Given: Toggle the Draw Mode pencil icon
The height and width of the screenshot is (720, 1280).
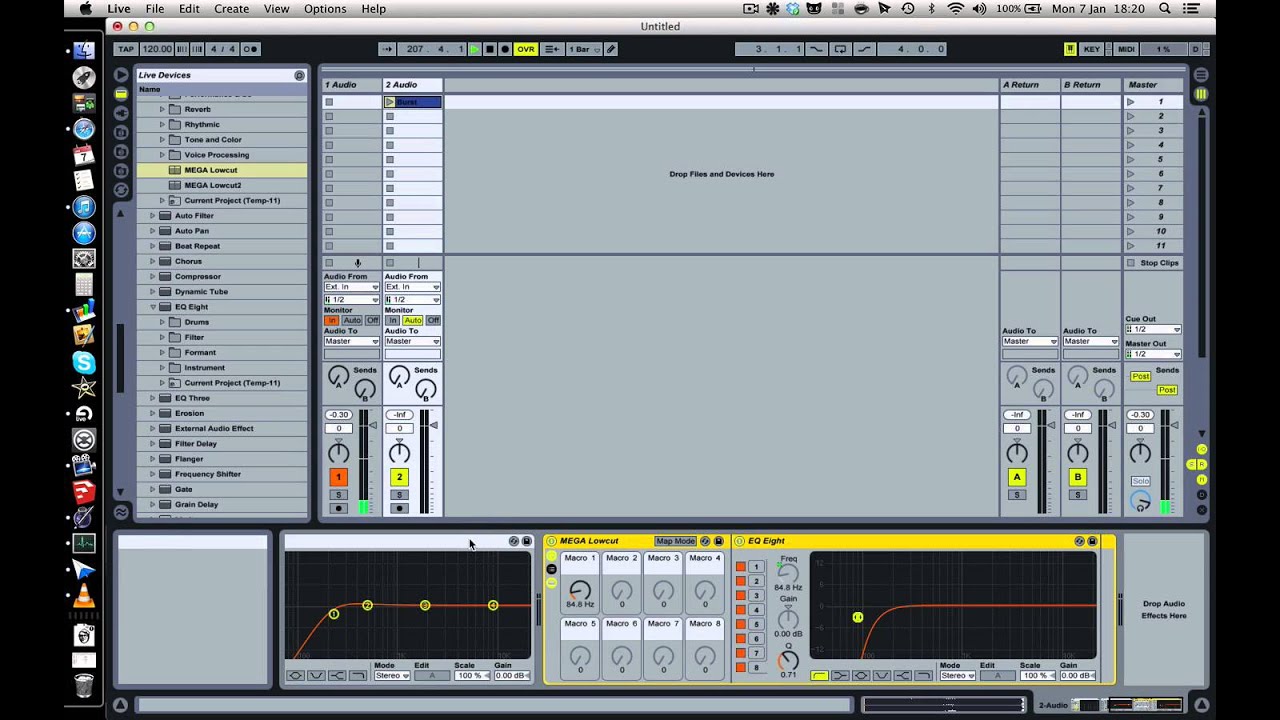Looking at the screenshot, I should tap(610, 49).
